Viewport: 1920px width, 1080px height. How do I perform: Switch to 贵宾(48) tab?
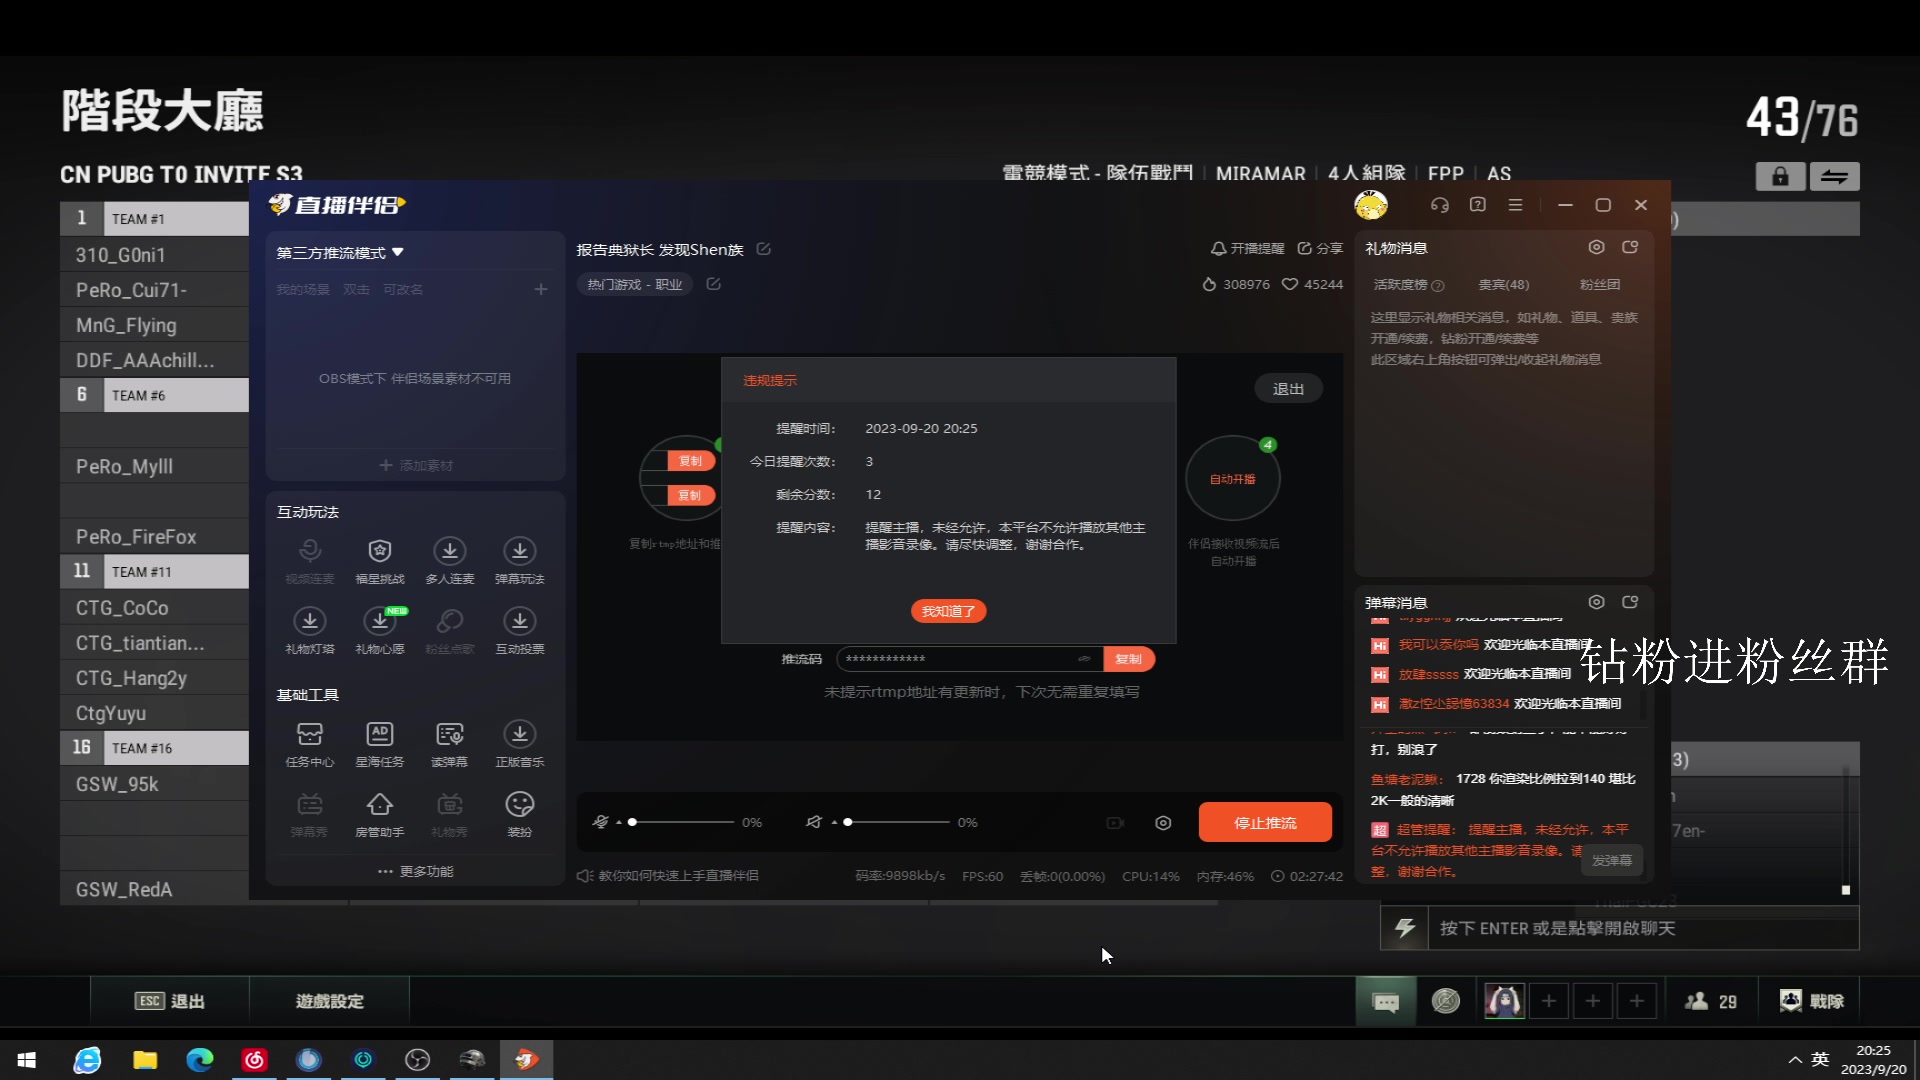1504,285
